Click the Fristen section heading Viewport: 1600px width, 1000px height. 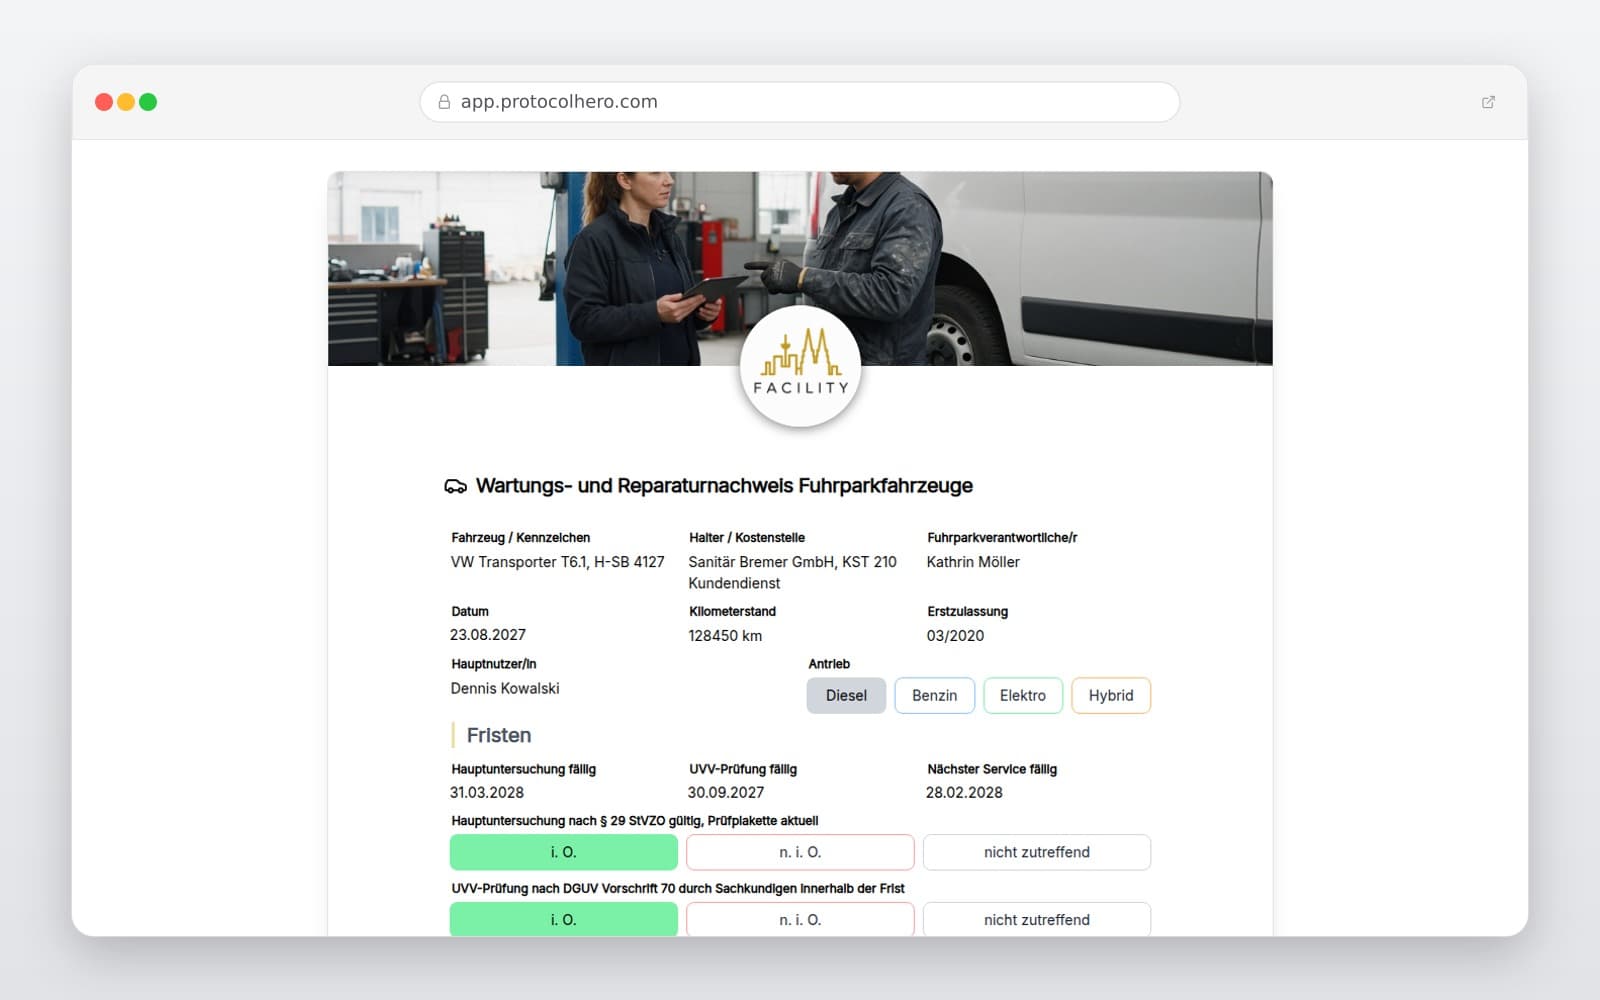pos(499,735)
